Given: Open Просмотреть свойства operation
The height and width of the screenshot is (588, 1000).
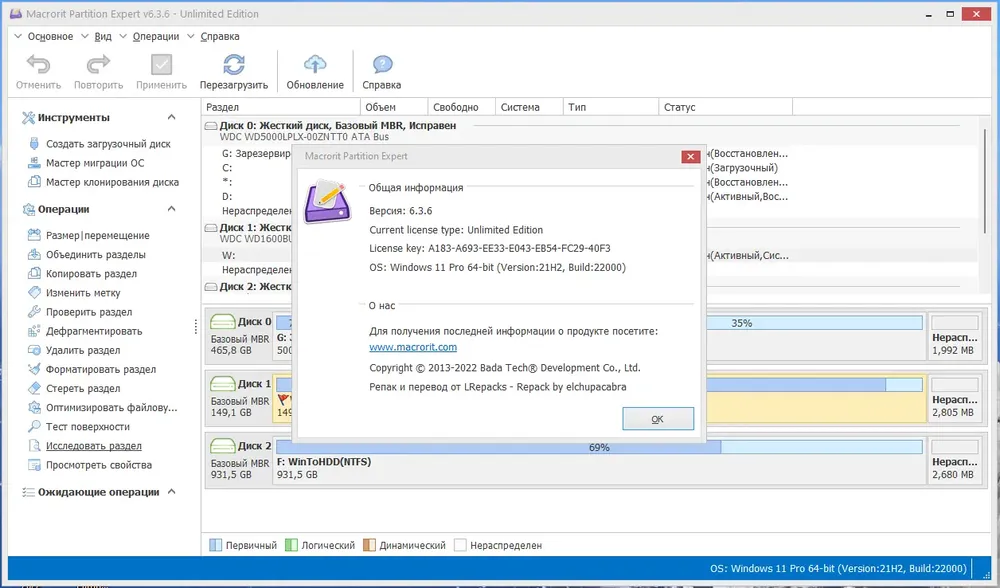Looking at the screenshot, I should coord(98,465).
